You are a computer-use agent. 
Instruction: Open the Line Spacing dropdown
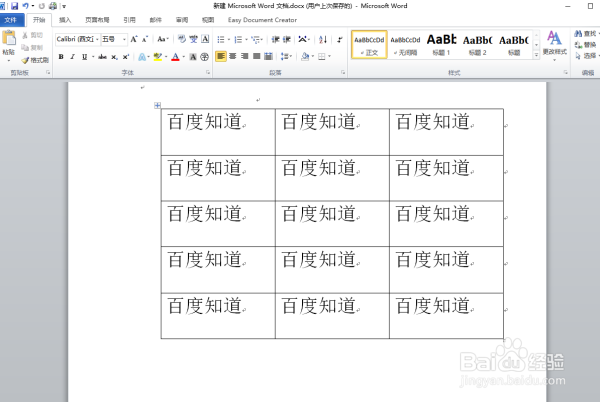click(286, 57)
